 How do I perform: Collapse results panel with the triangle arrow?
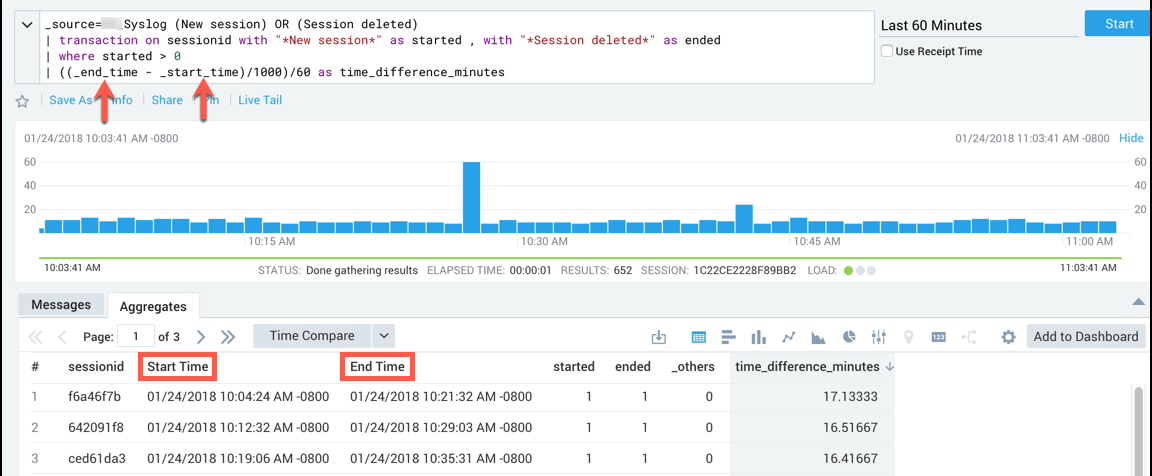1137,301
